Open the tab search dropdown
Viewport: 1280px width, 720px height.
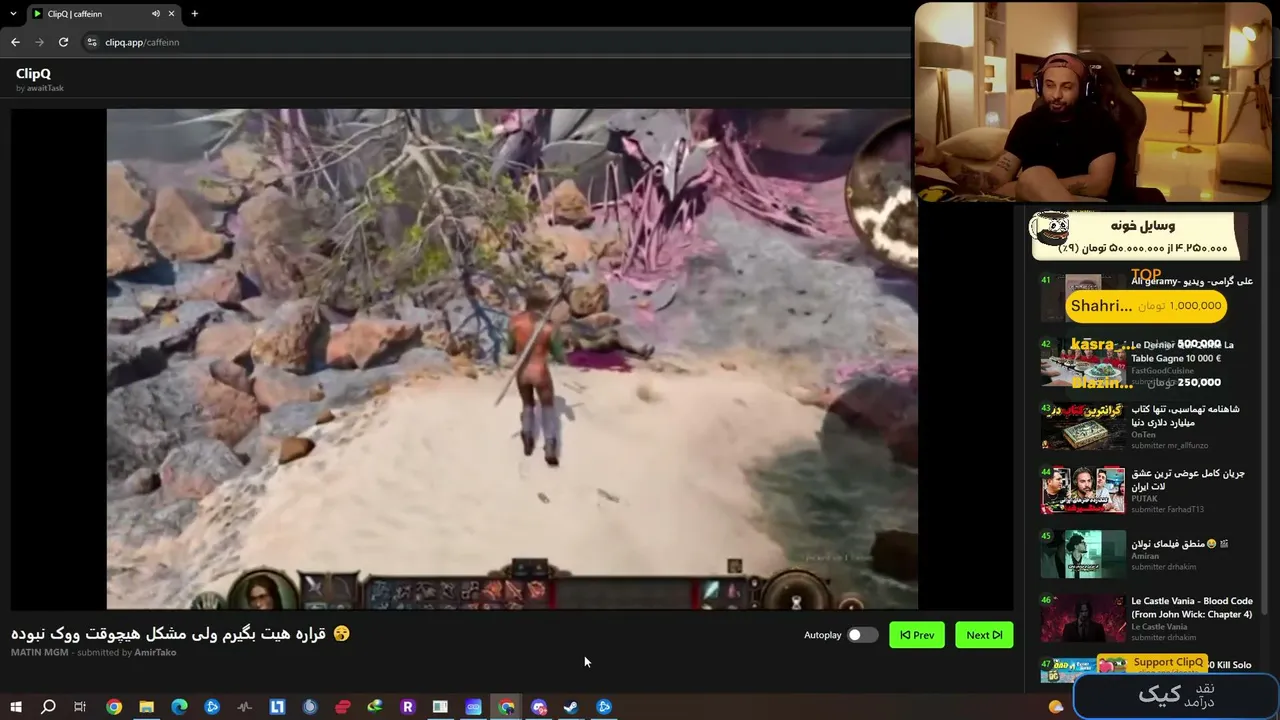[x=13, y=14]
